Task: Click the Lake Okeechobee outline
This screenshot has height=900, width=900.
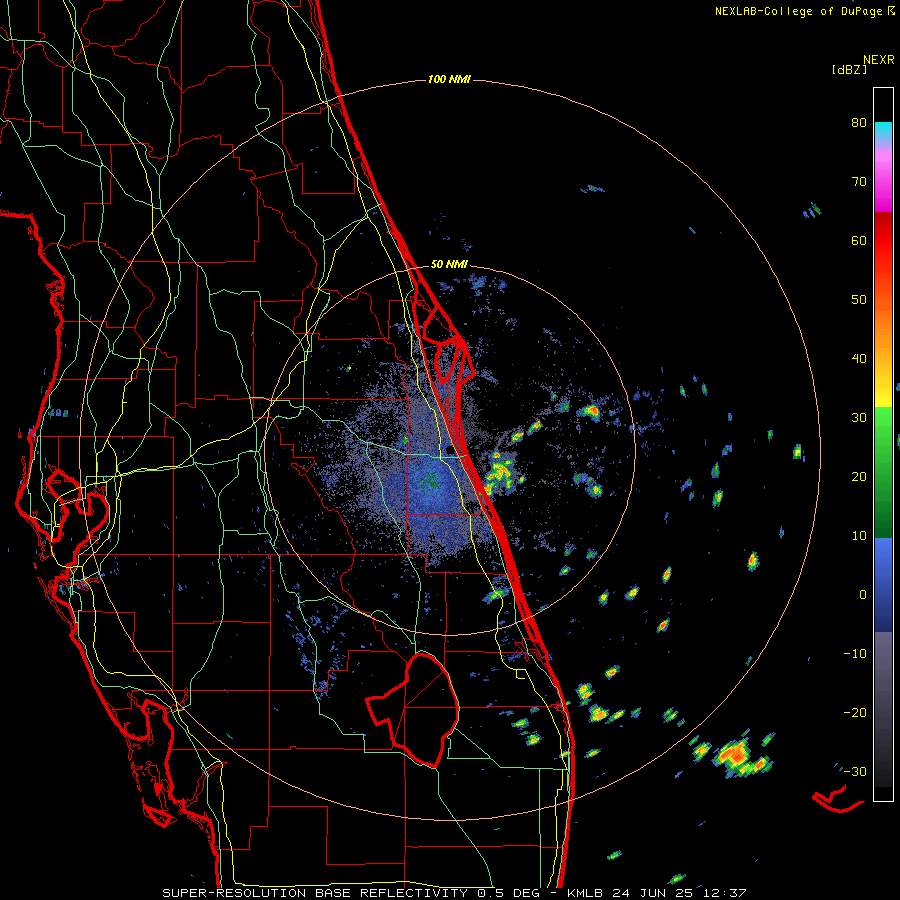Action: [413, 709]
